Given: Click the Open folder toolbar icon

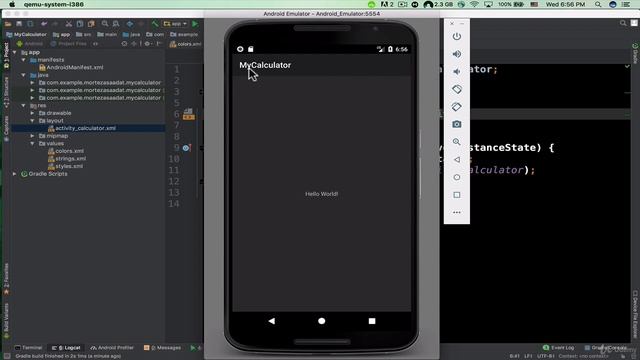Looking at the screenshot, I should [8, 24].
